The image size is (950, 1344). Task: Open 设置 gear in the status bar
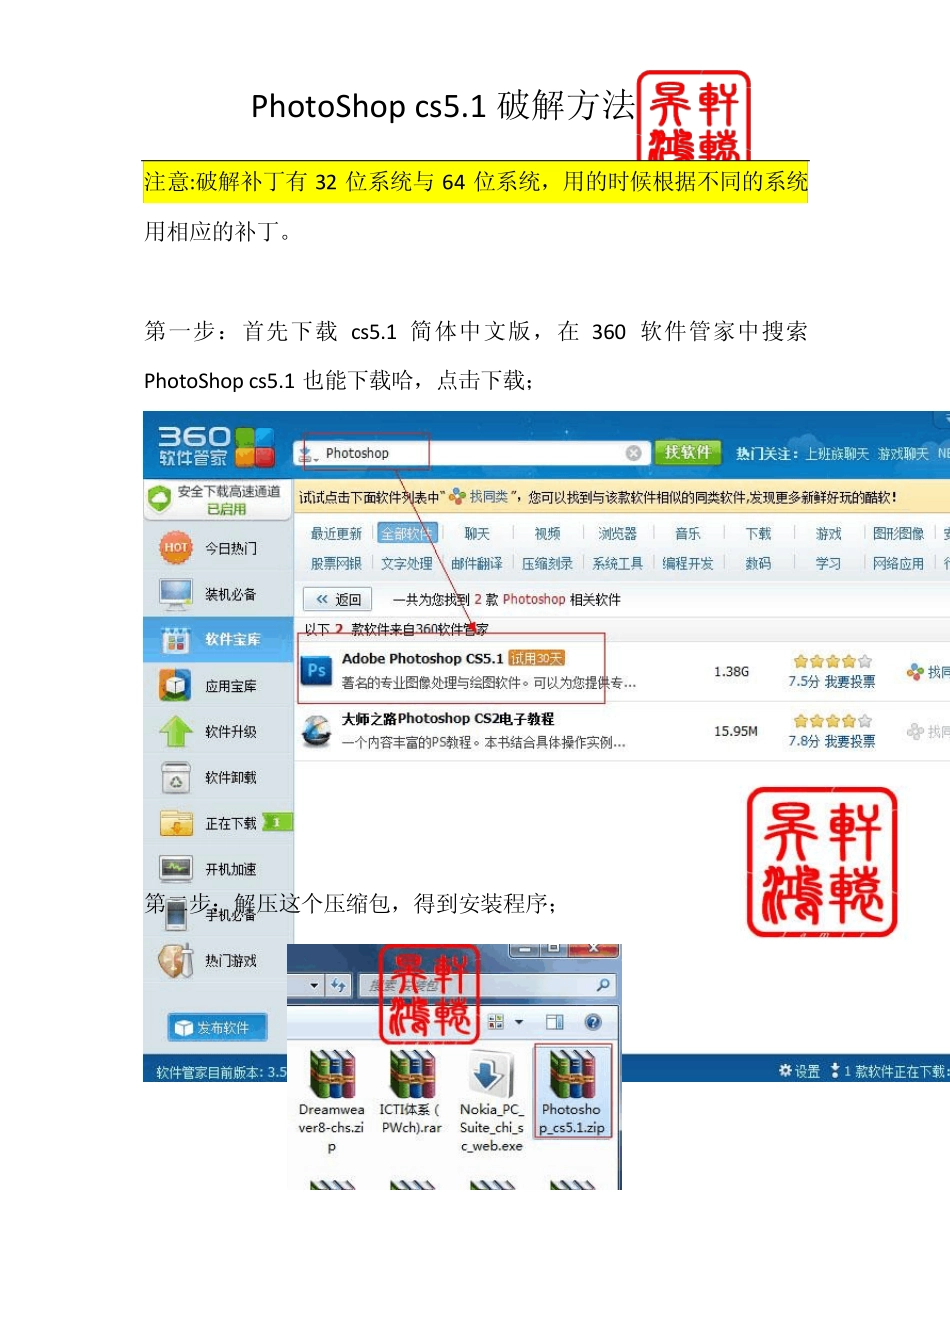[799, 1071]
